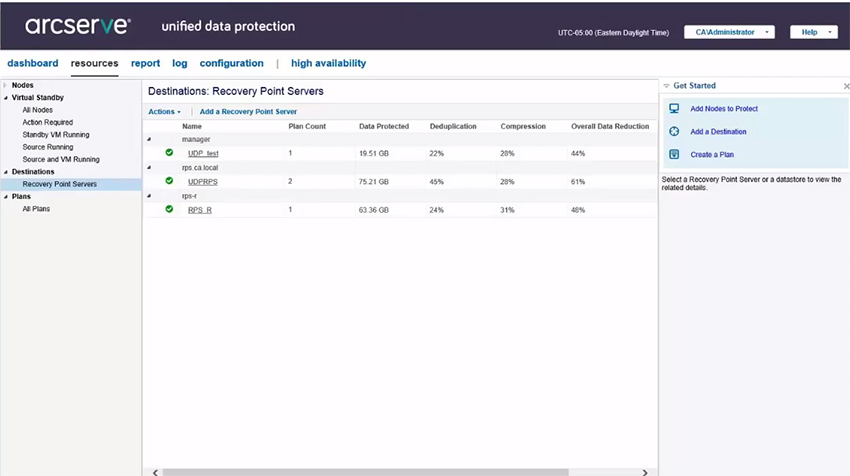Click the Overall Data Reduction column header
Screen dimensions: 850x476
(610, 126)
